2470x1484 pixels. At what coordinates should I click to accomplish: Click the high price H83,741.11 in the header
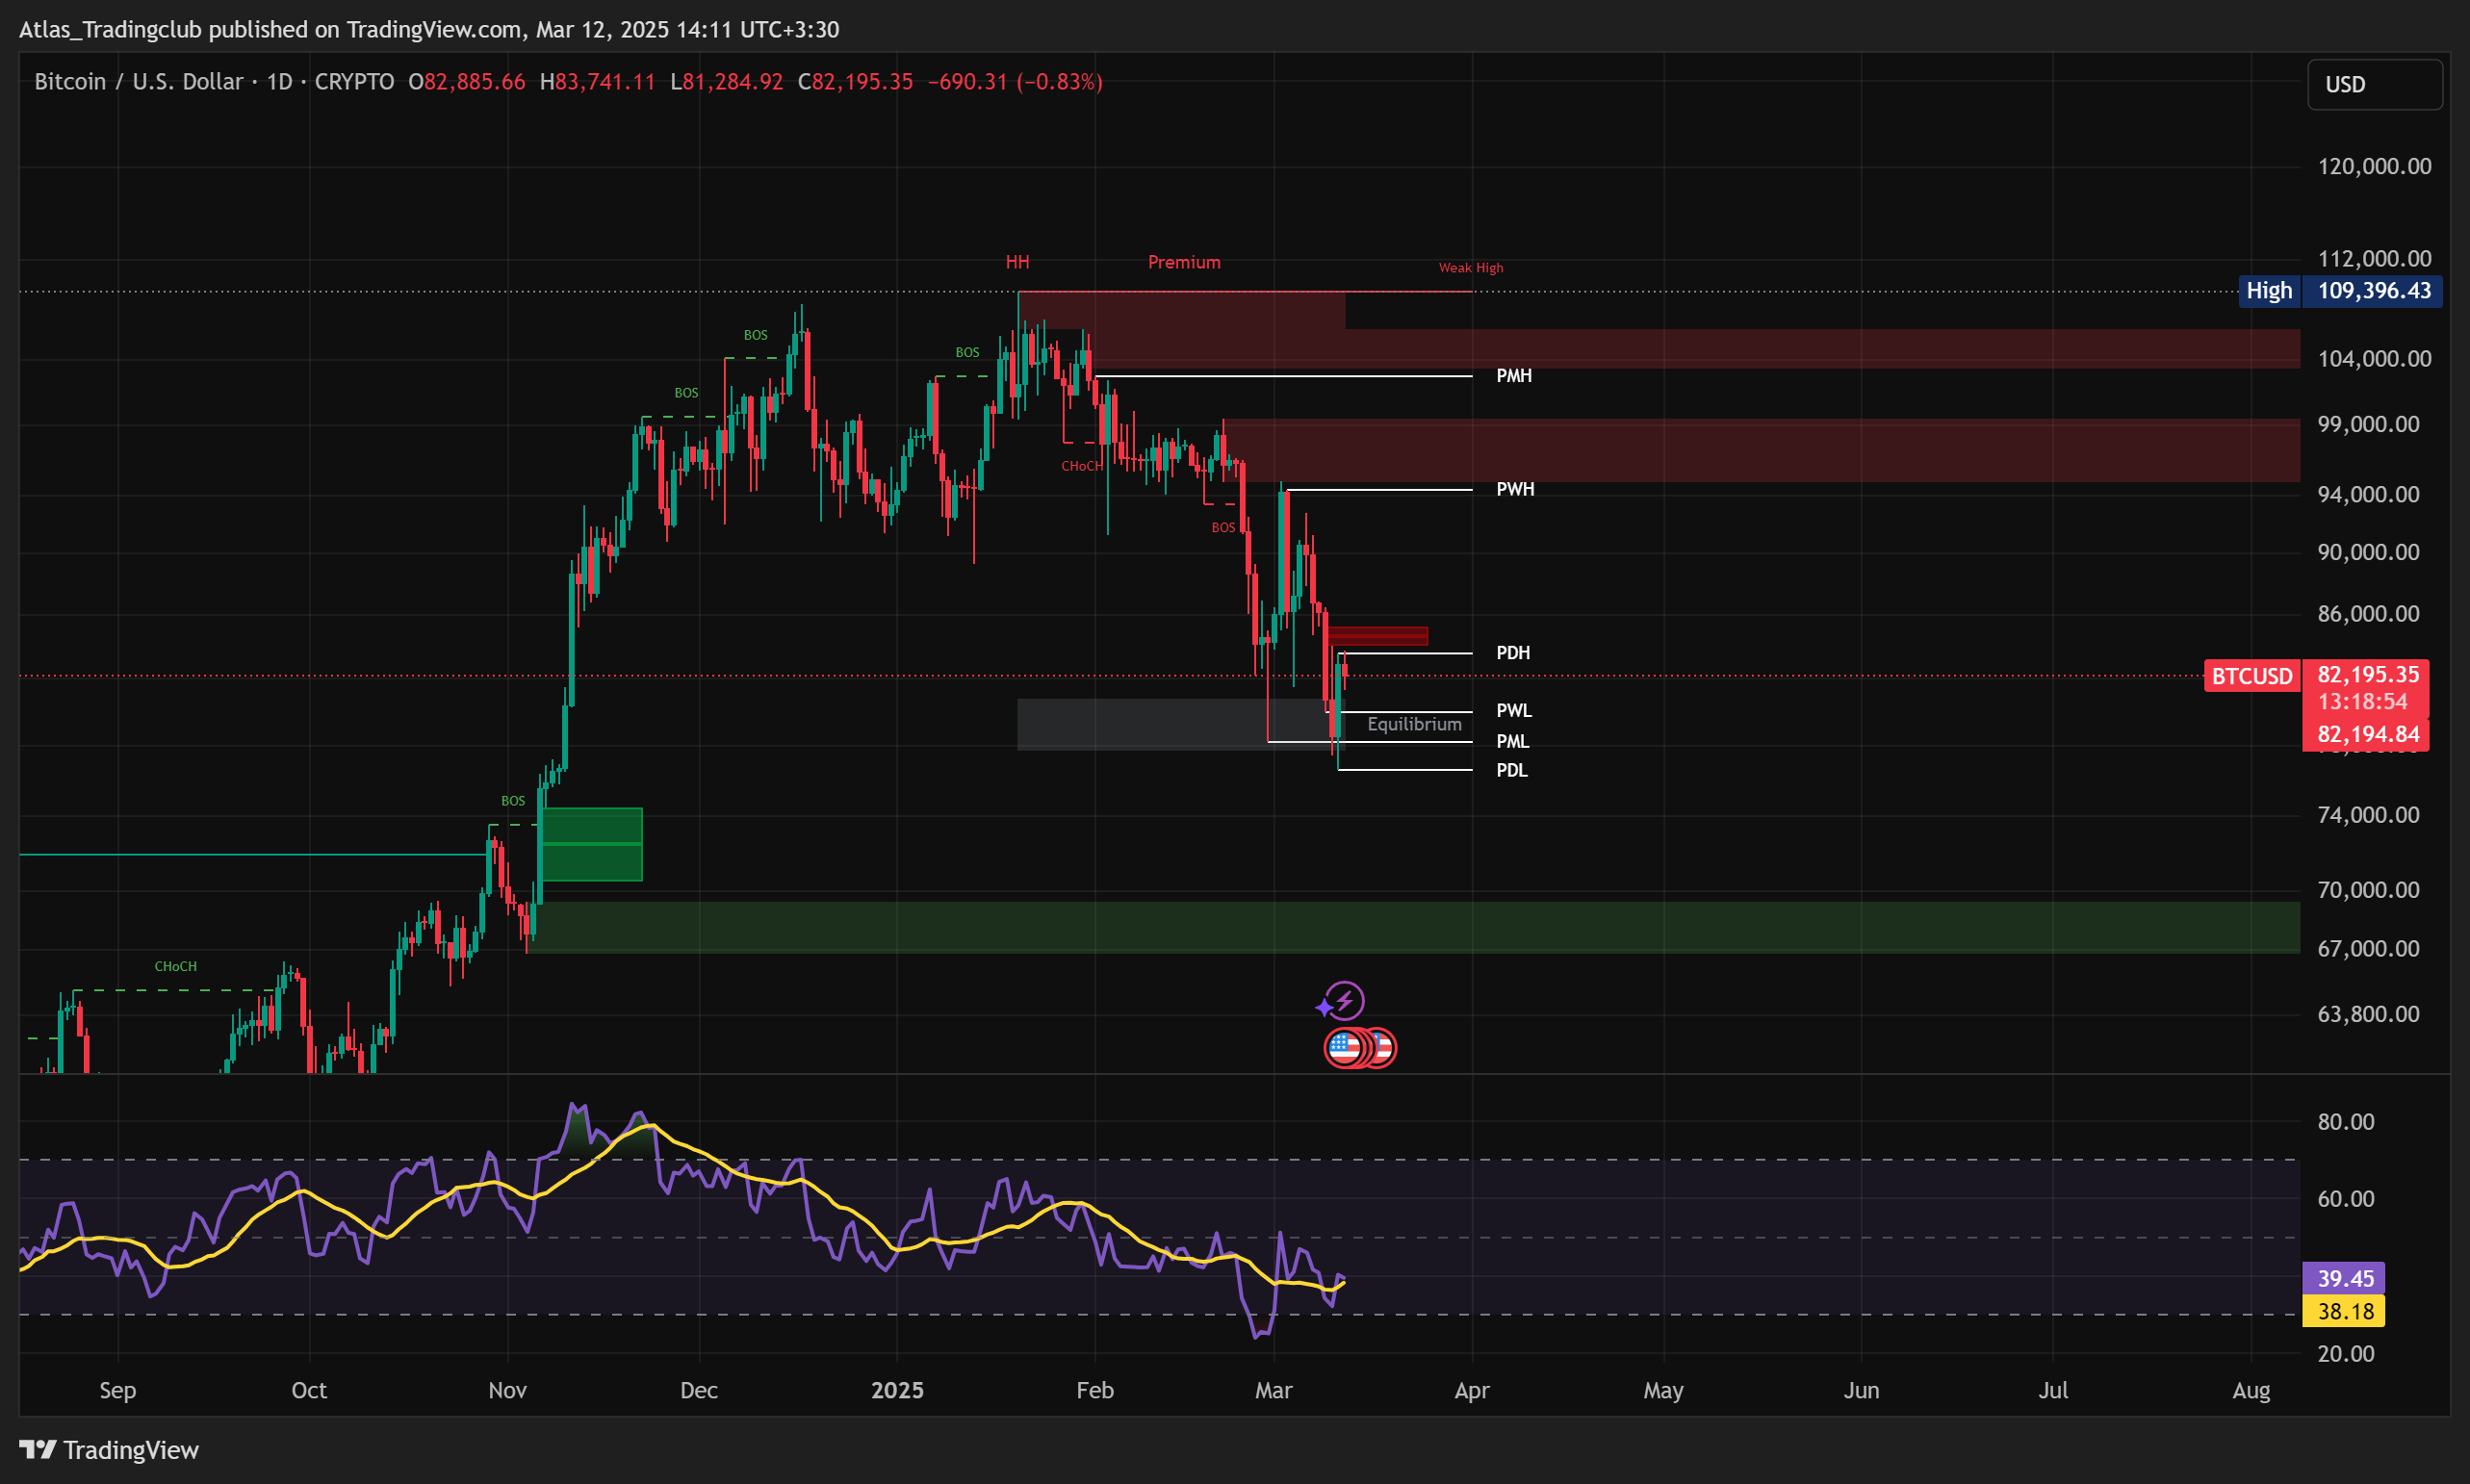click(x=597, y=82)
